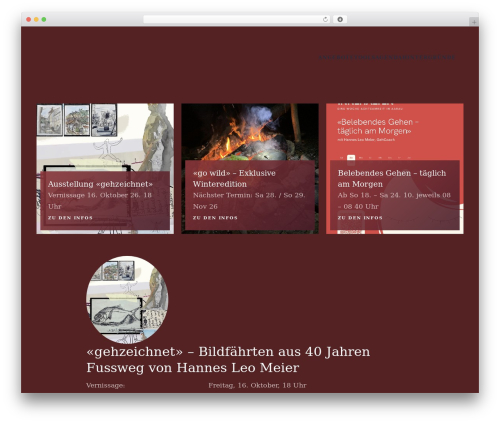
Task: Click the text 'Freitag, 16. Oktober, 18 Uhr'
Action: (257, 385)
